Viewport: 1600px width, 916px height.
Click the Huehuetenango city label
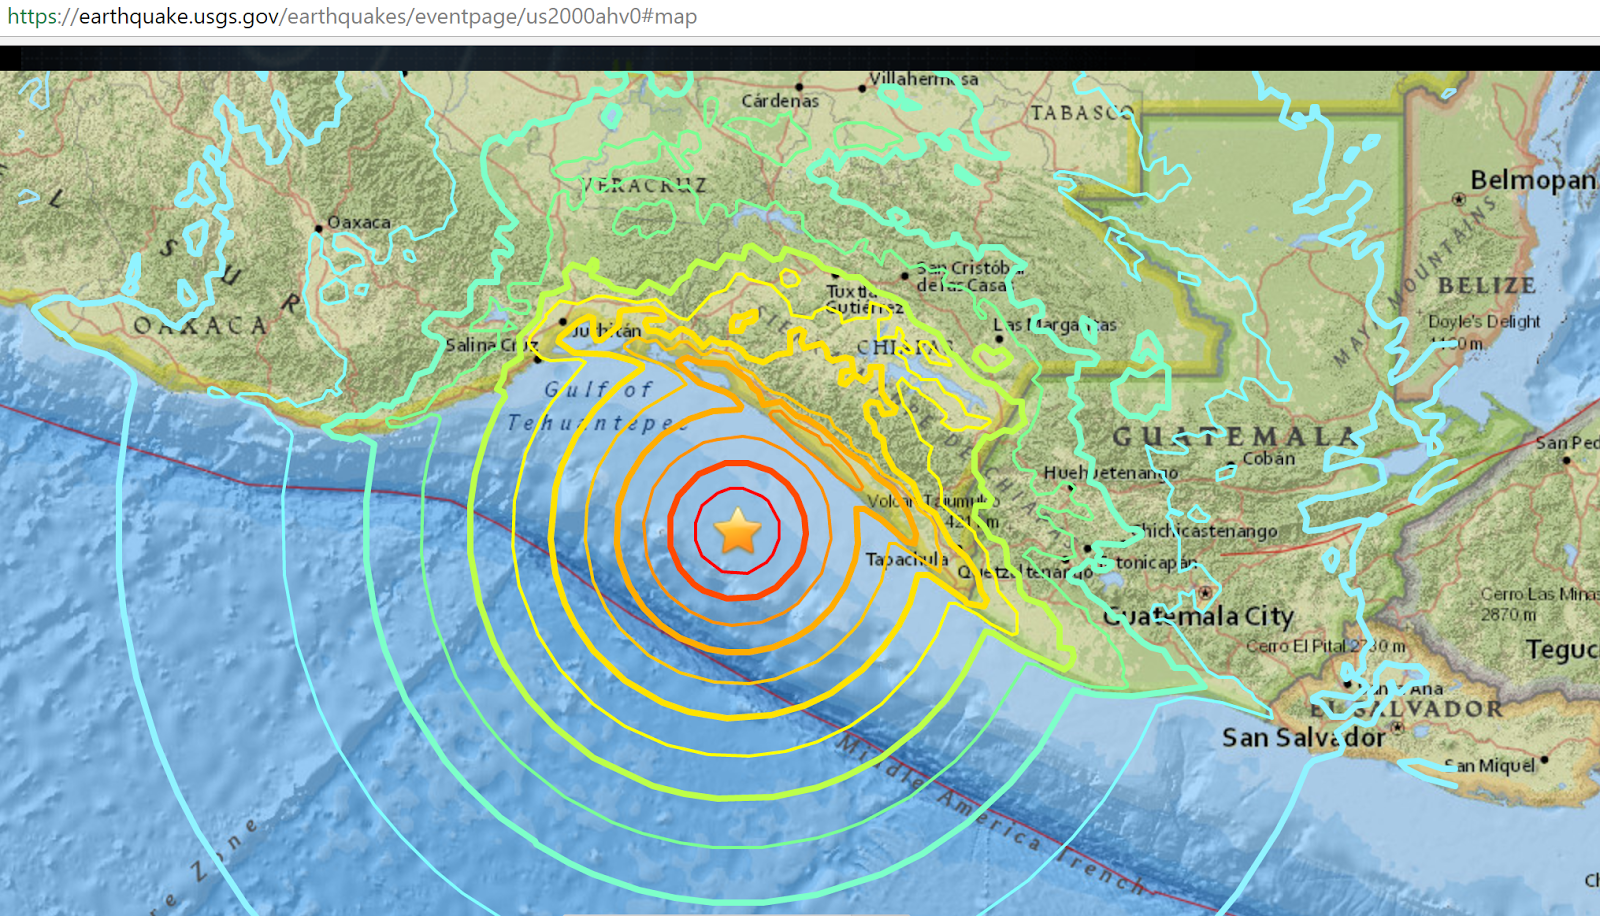click(1111, 472)
